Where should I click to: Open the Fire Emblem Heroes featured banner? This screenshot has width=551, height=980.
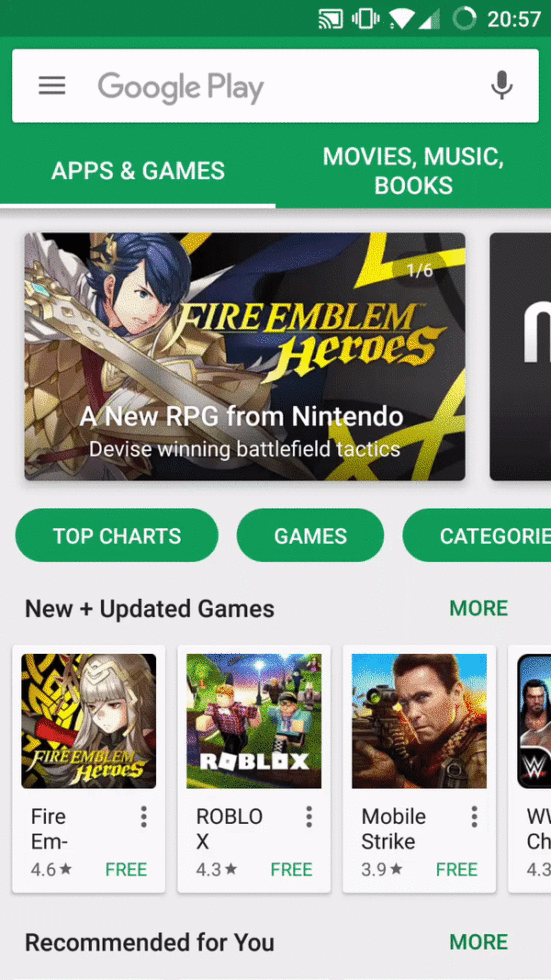pyautogui.click(x=245, y=356)
